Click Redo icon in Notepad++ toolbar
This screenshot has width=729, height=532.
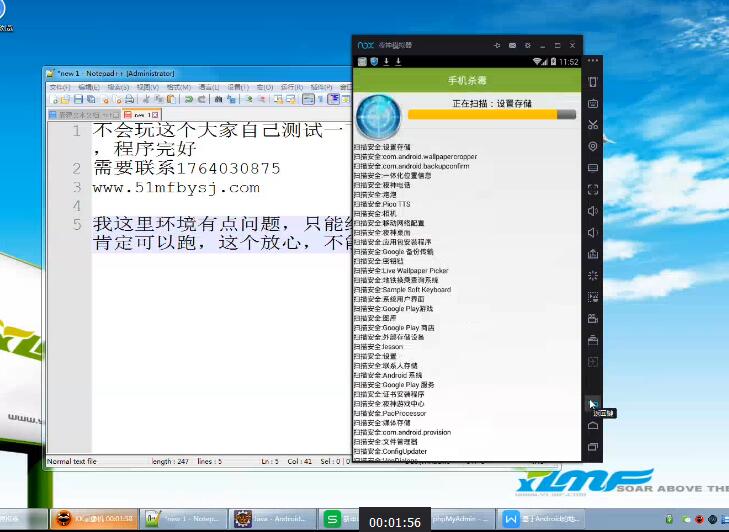[x=202, y=99]
